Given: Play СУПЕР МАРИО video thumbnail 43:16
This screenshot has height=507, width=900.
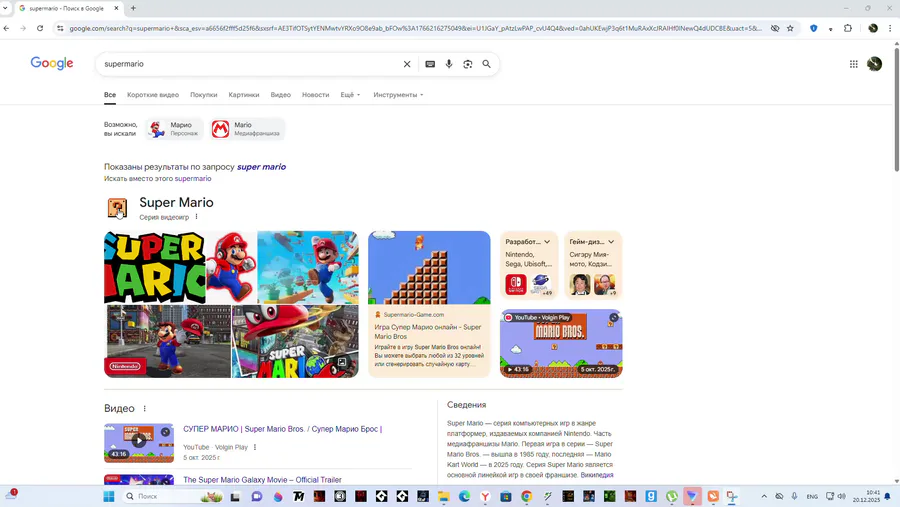Looking at the screenshot, I should point(139,443).
